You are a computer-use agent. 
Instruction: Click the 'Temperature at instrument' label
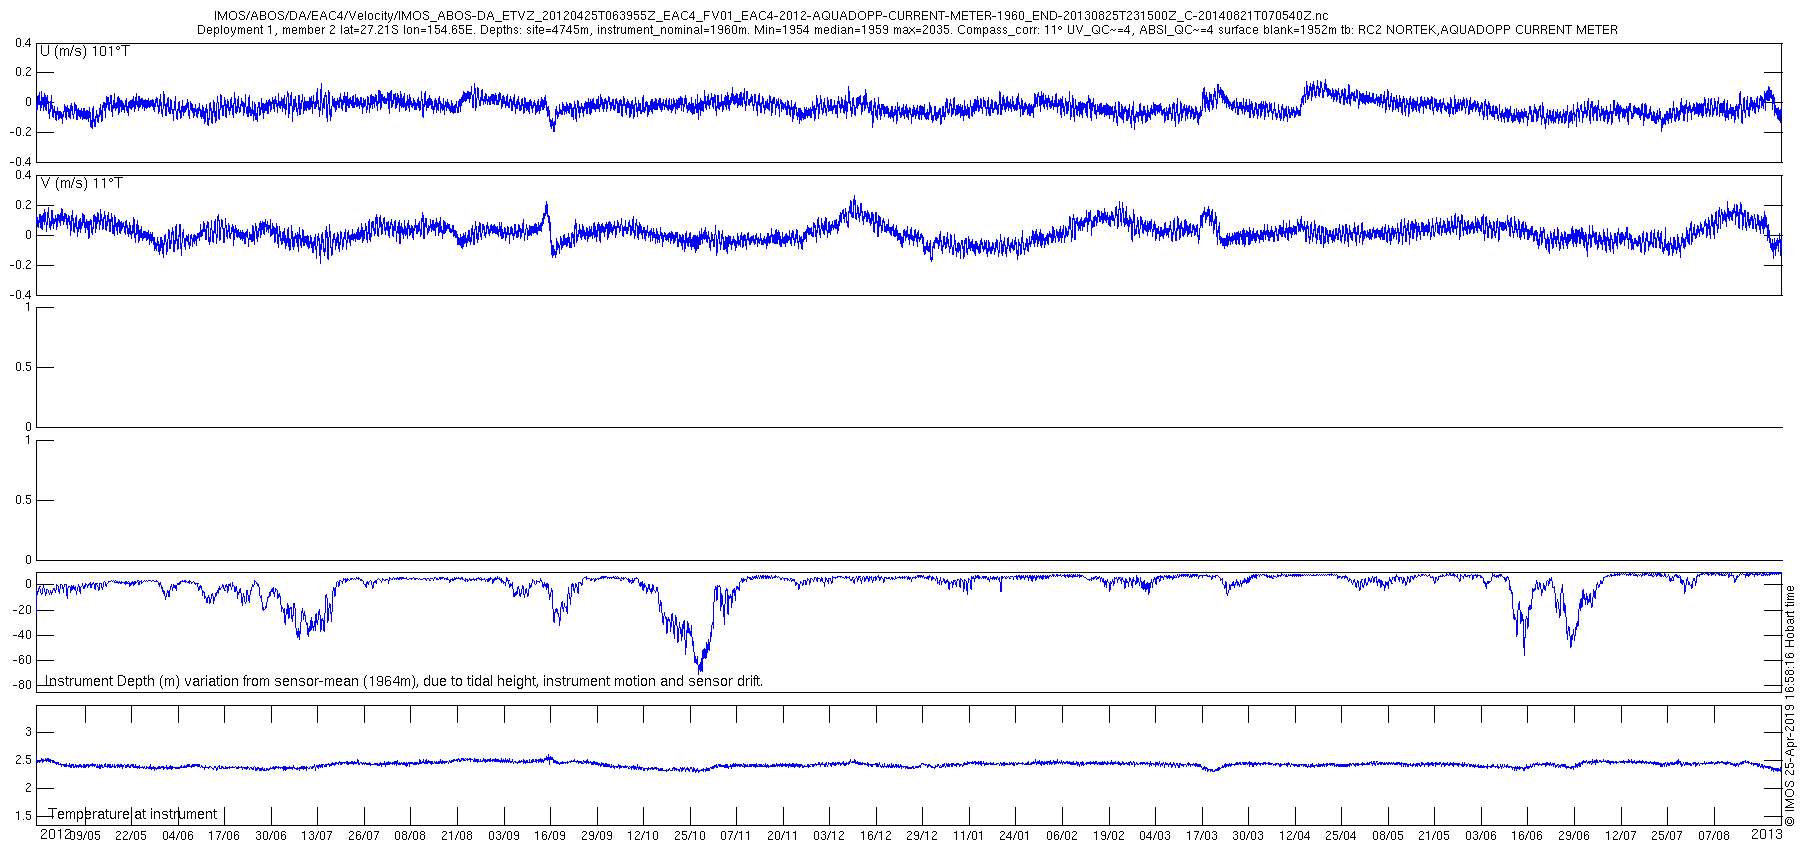click(x=133, y=814)
